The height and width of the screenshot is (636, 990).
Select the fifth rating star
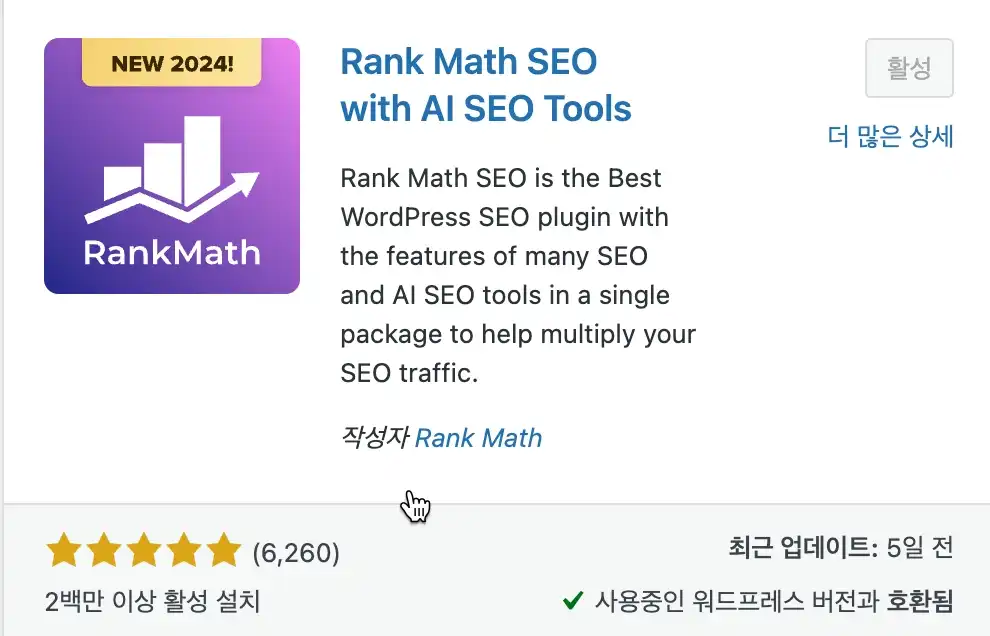224,551
